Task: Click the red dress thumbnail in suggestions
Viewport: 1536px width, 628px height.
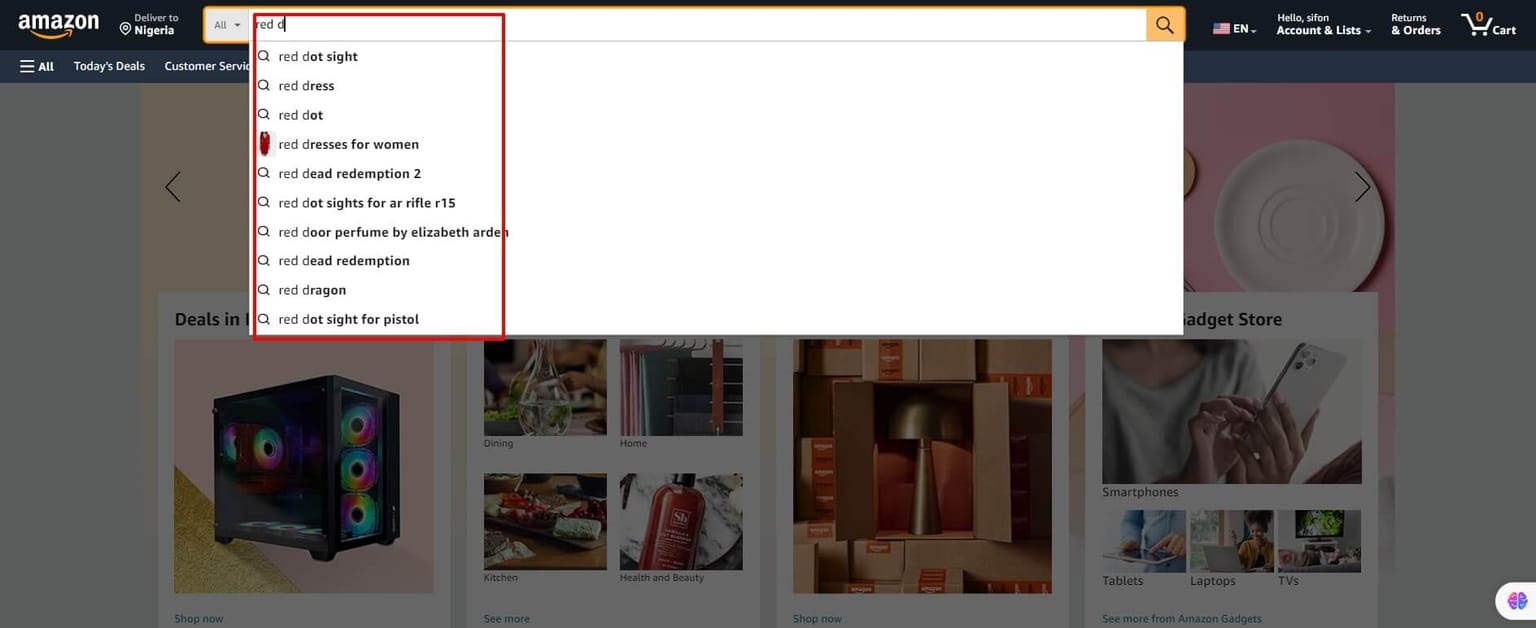Action: coord(266,143)
